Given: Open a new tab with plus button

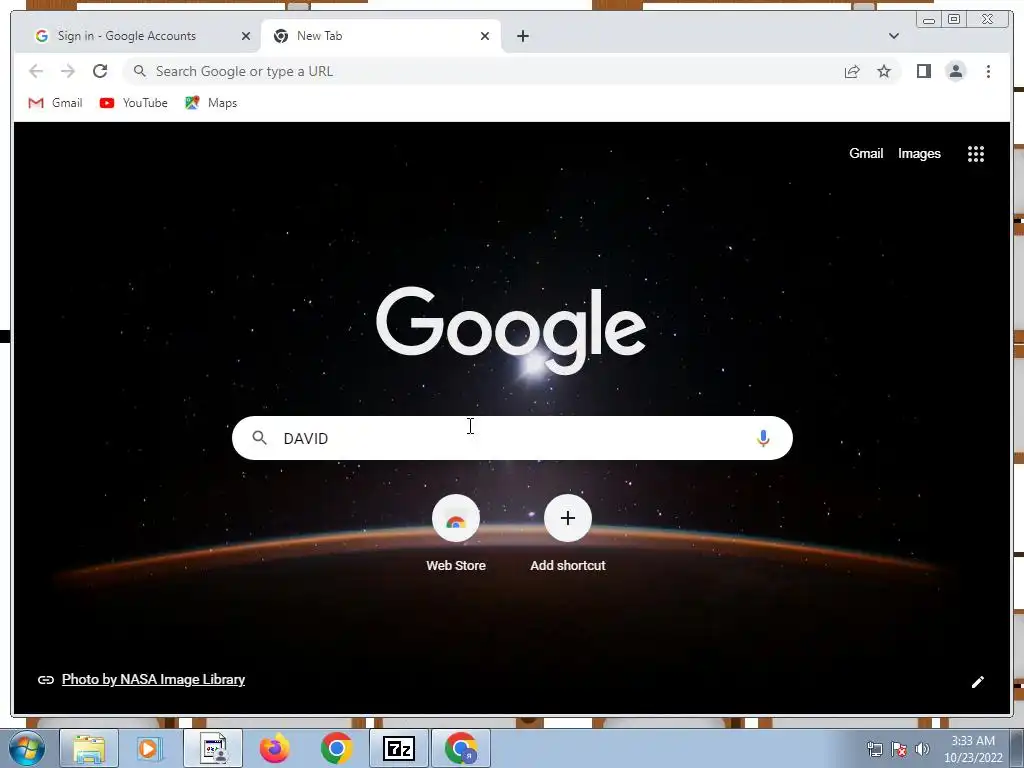Looking at the screenshot, I should coord(522,36).
